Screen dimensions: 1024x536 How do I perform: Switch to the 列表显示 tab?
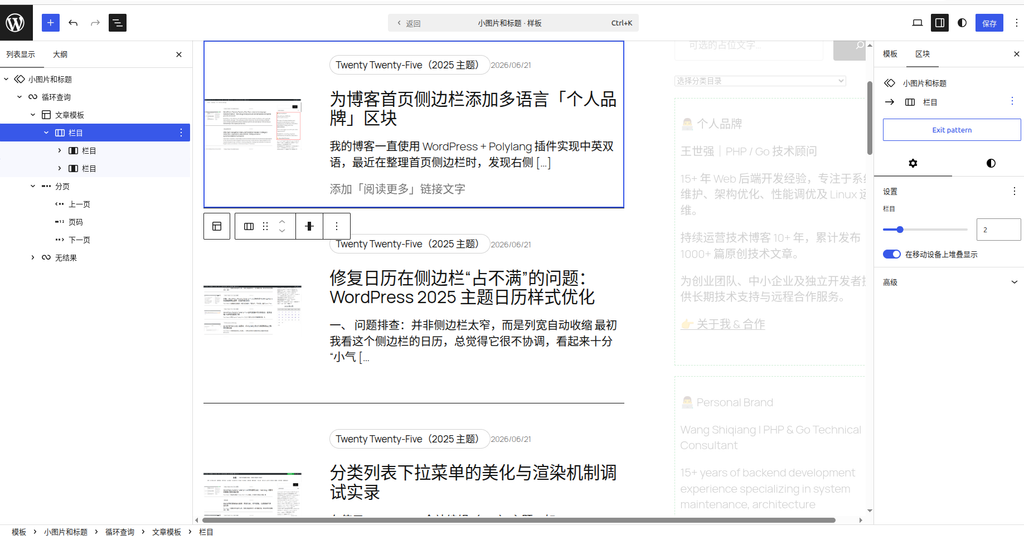(x=21, y=55)
